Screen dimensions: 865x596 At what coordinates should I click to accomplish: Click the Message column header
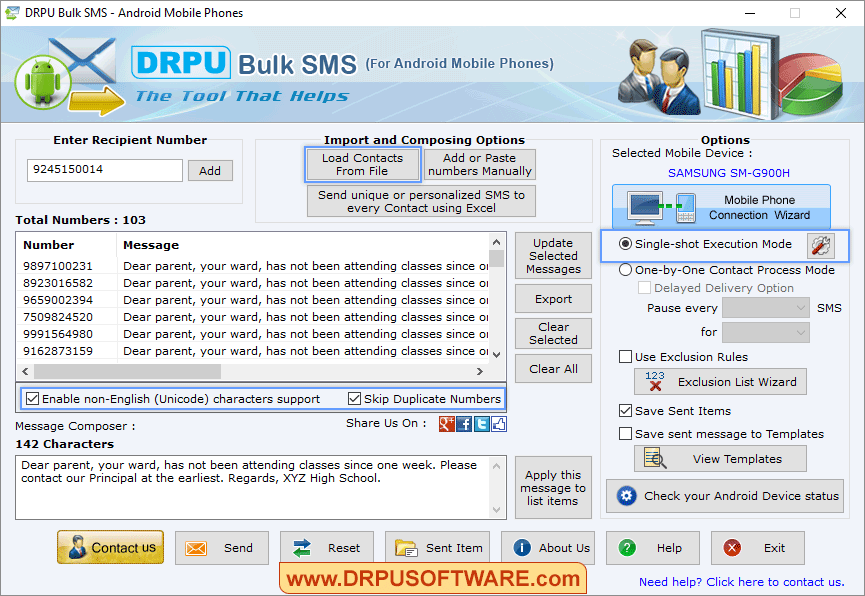303,245
